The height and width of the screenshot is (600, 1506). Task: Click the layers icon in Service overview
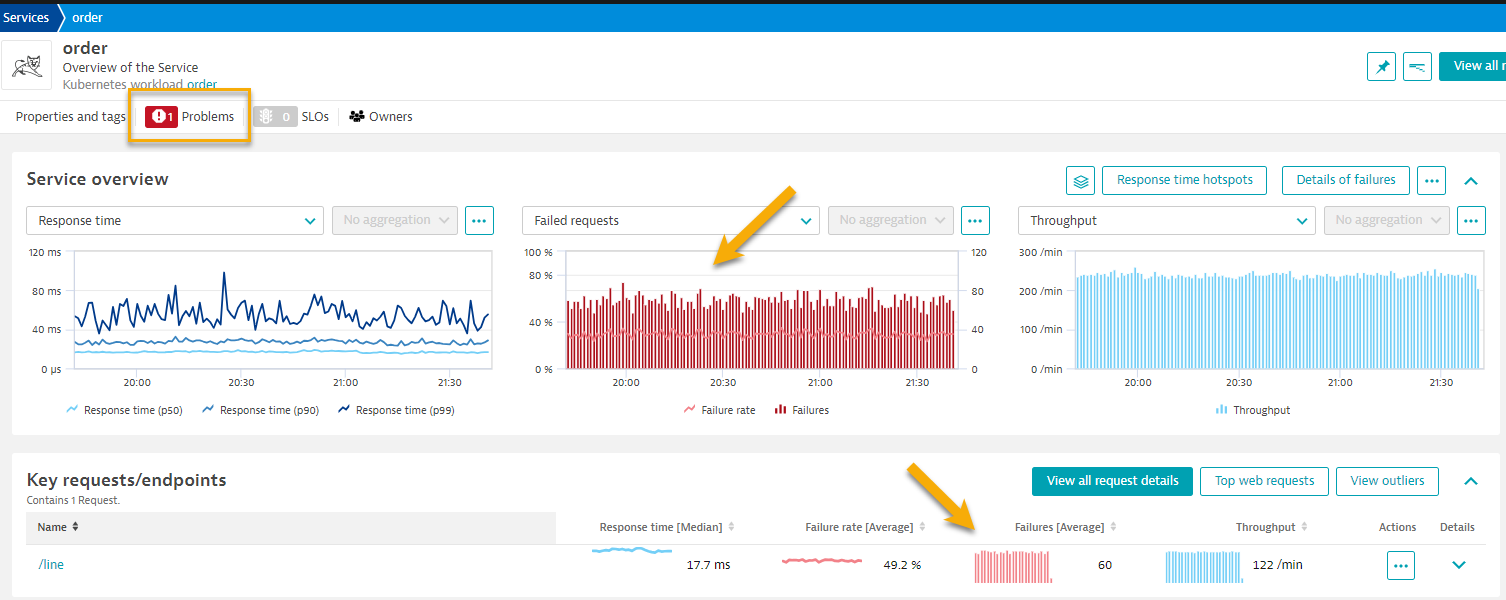[1080, 181]
